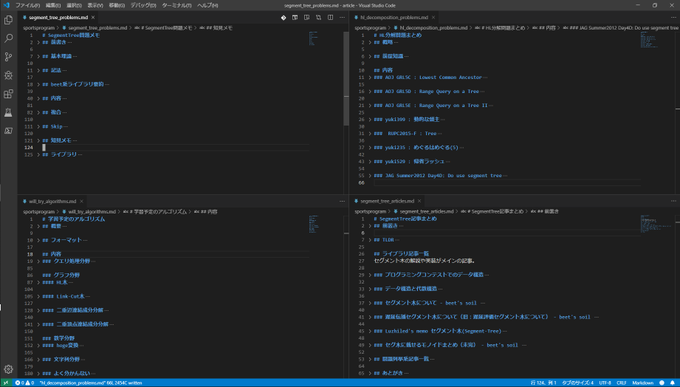The height and width of the screenshot is (387, 680).
Task: Open More Actions for will_try_algorithms.md group
Action: (342, 202)
